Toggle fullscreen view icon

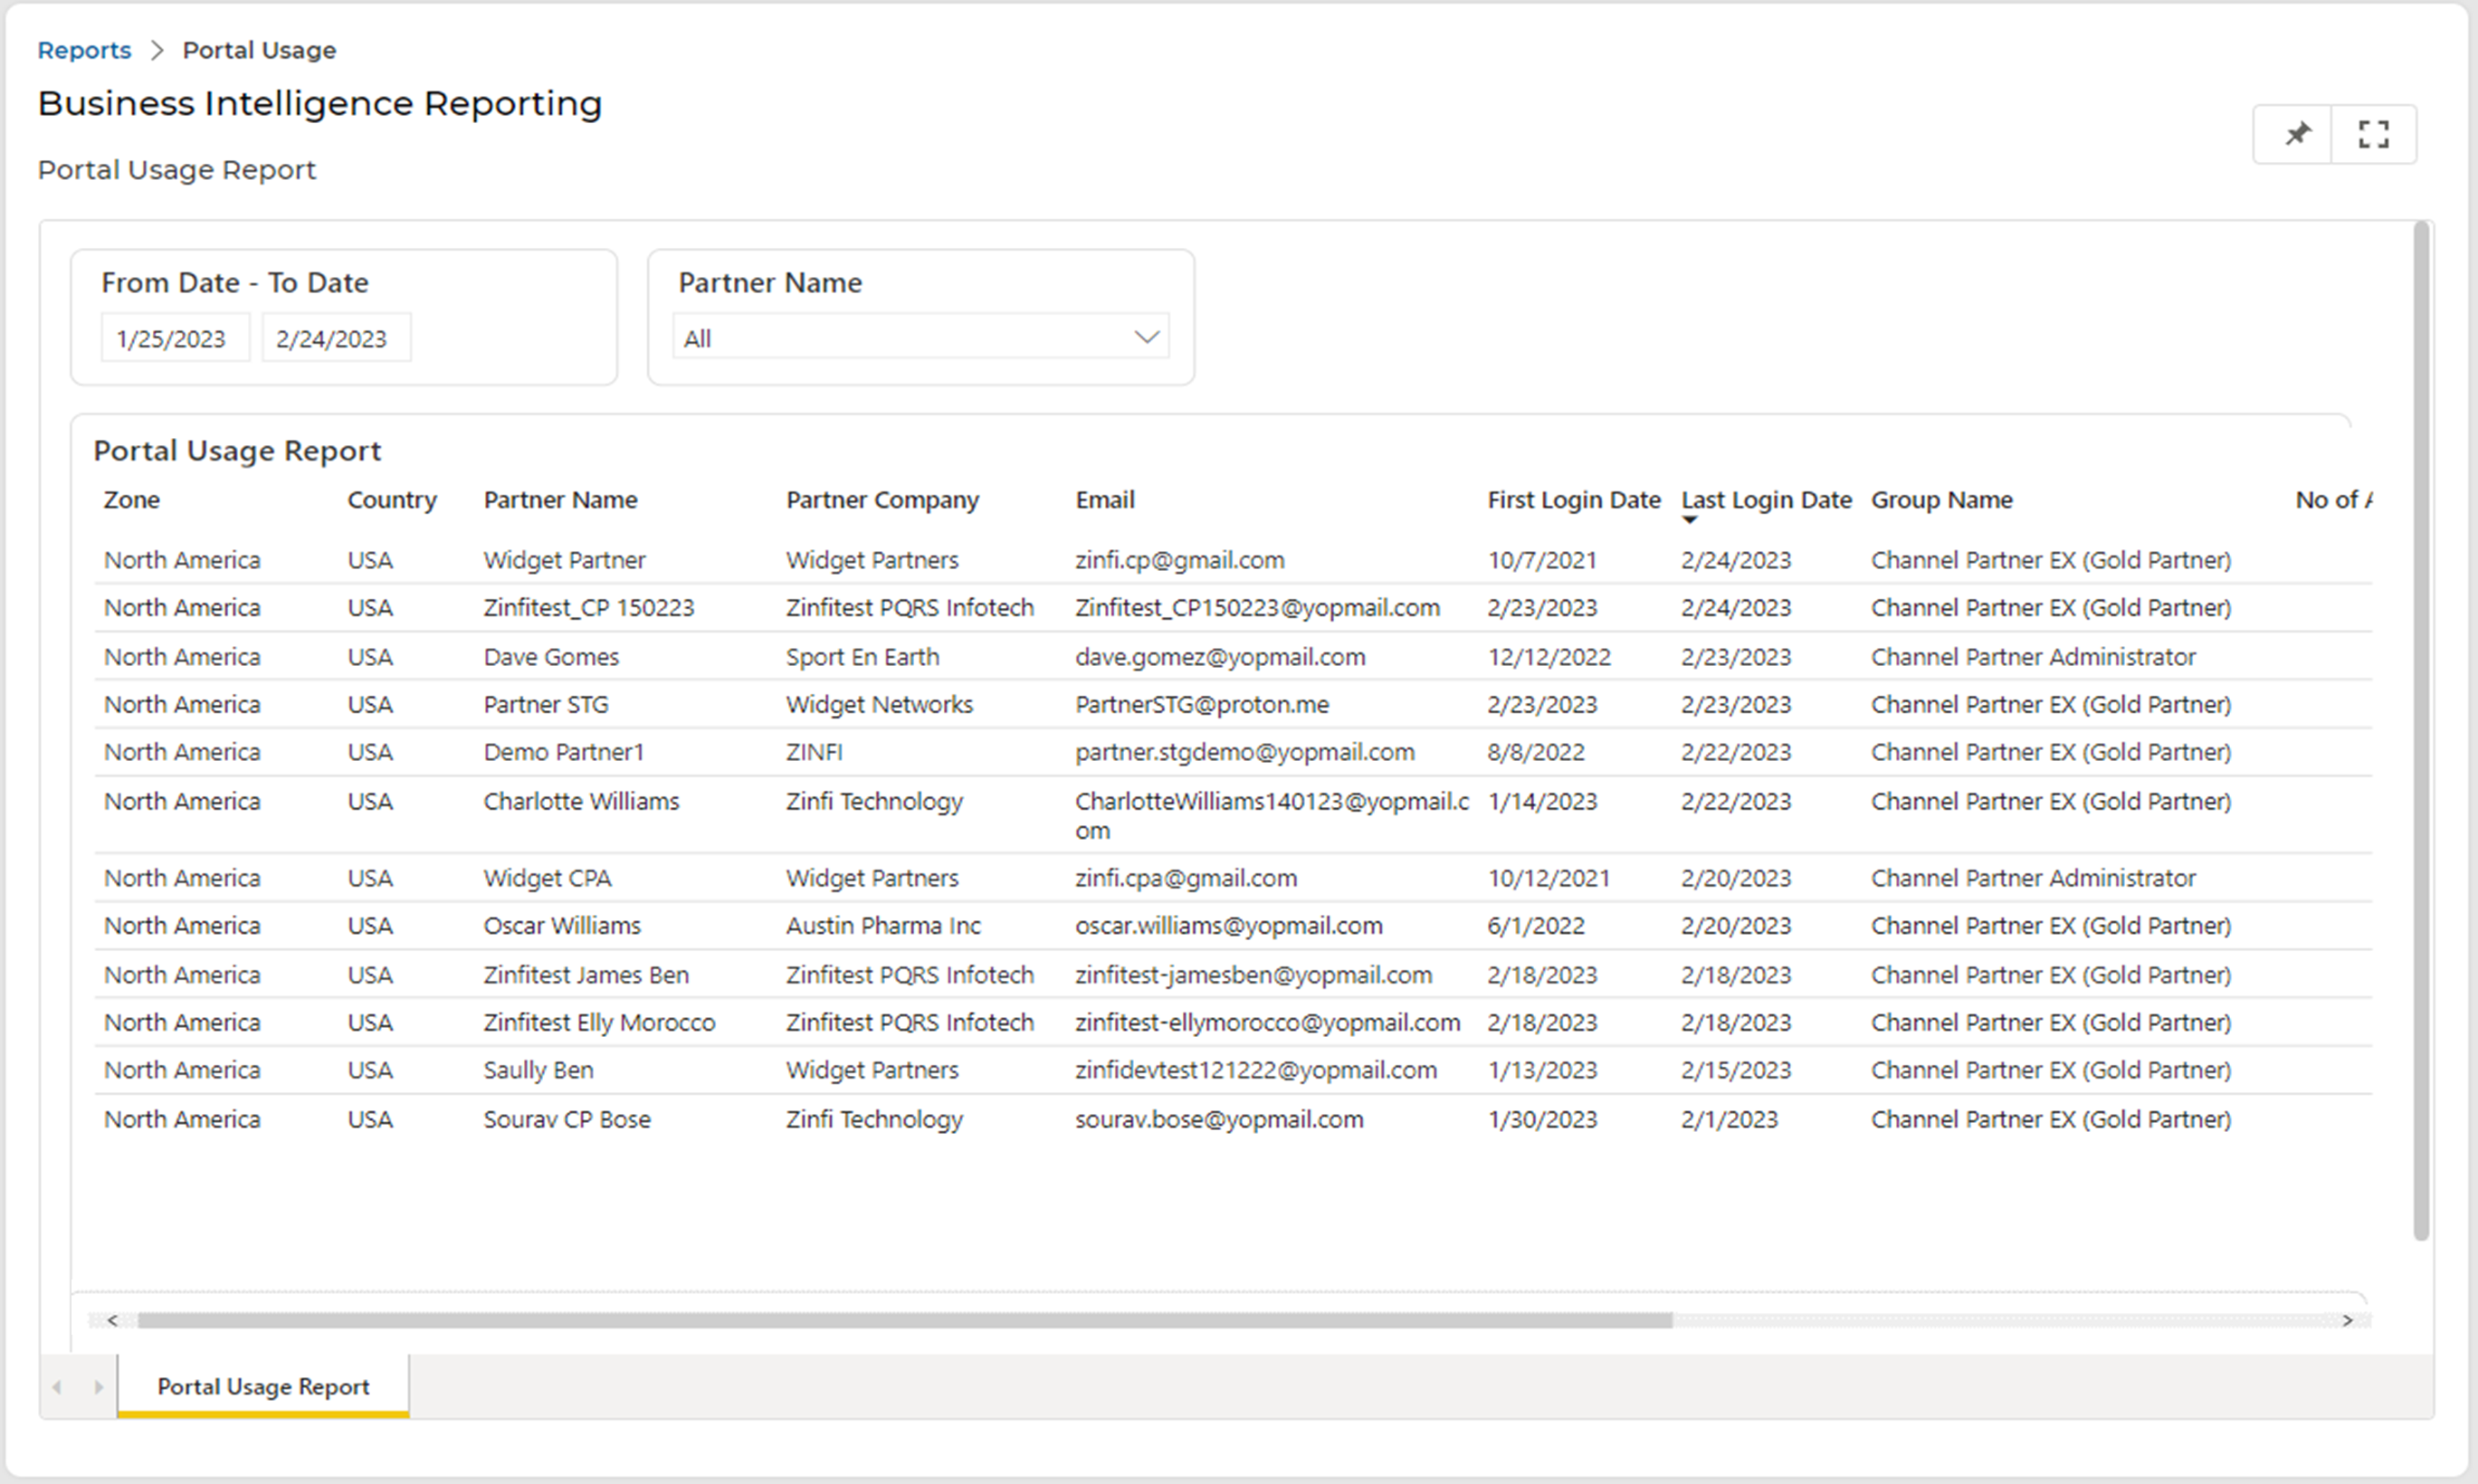click(x=2373, y=134)
